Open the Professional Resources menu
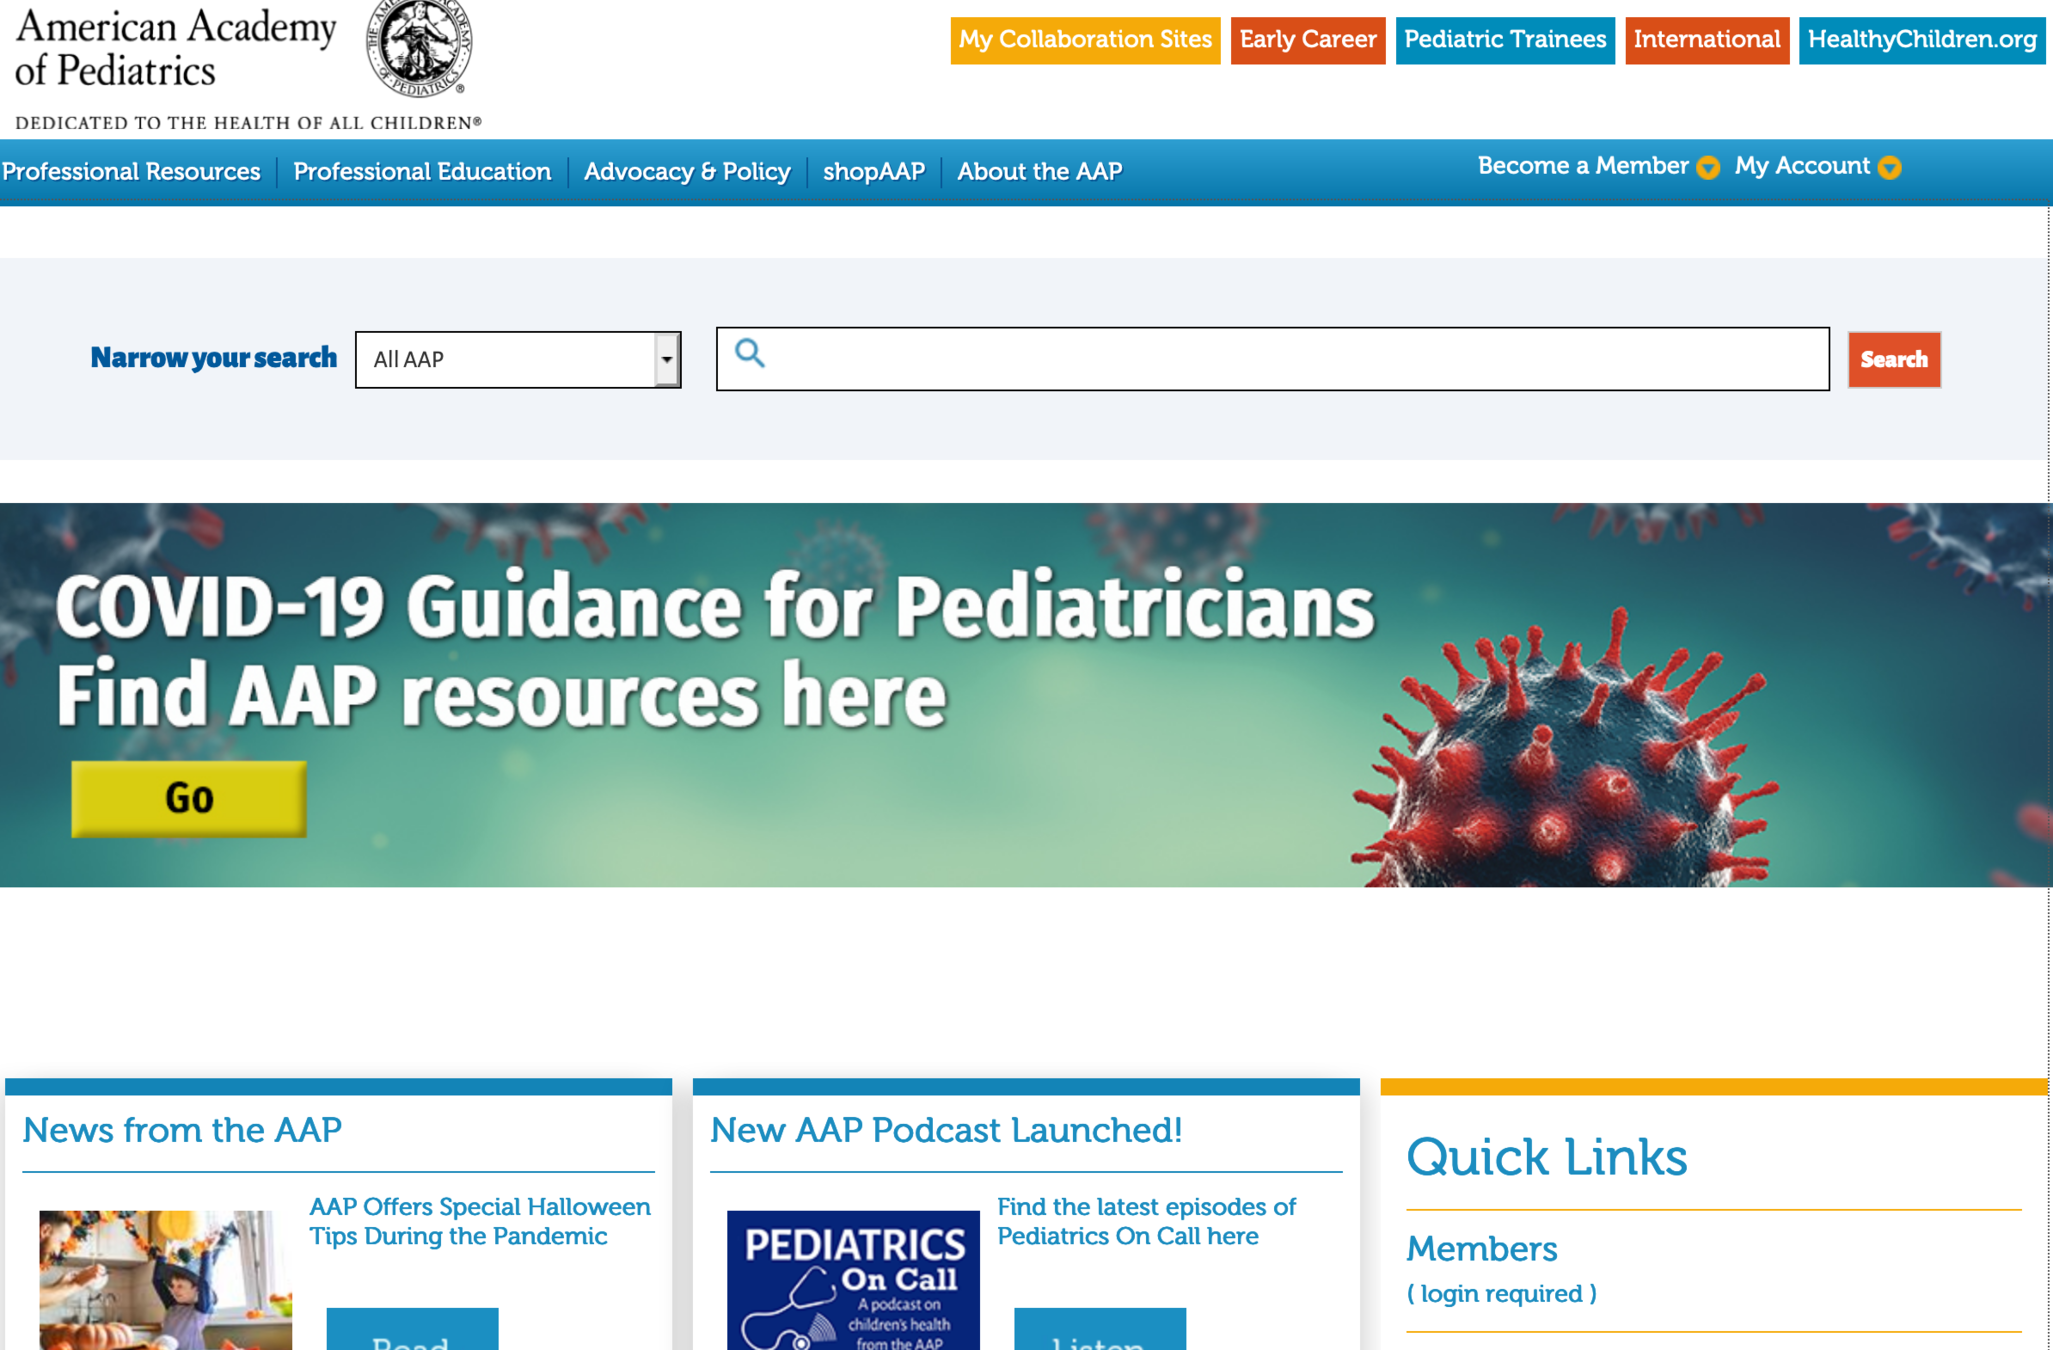The height and width of the screenshot is (1350, 2053). [x=131, y=172]
